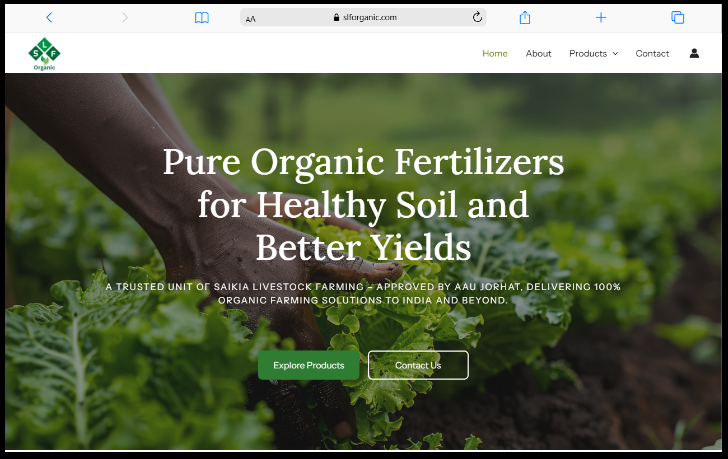Click the SLF Organic logo
728x459 pixels.
tap(43, 53)
